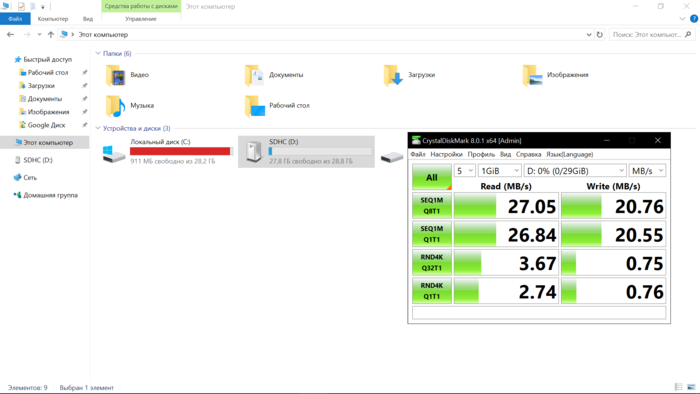Open the quick access toolbar customize dropdown
The width and height of the screenshot is (700, 394).
pyautogui.click(x=43, y=7)
